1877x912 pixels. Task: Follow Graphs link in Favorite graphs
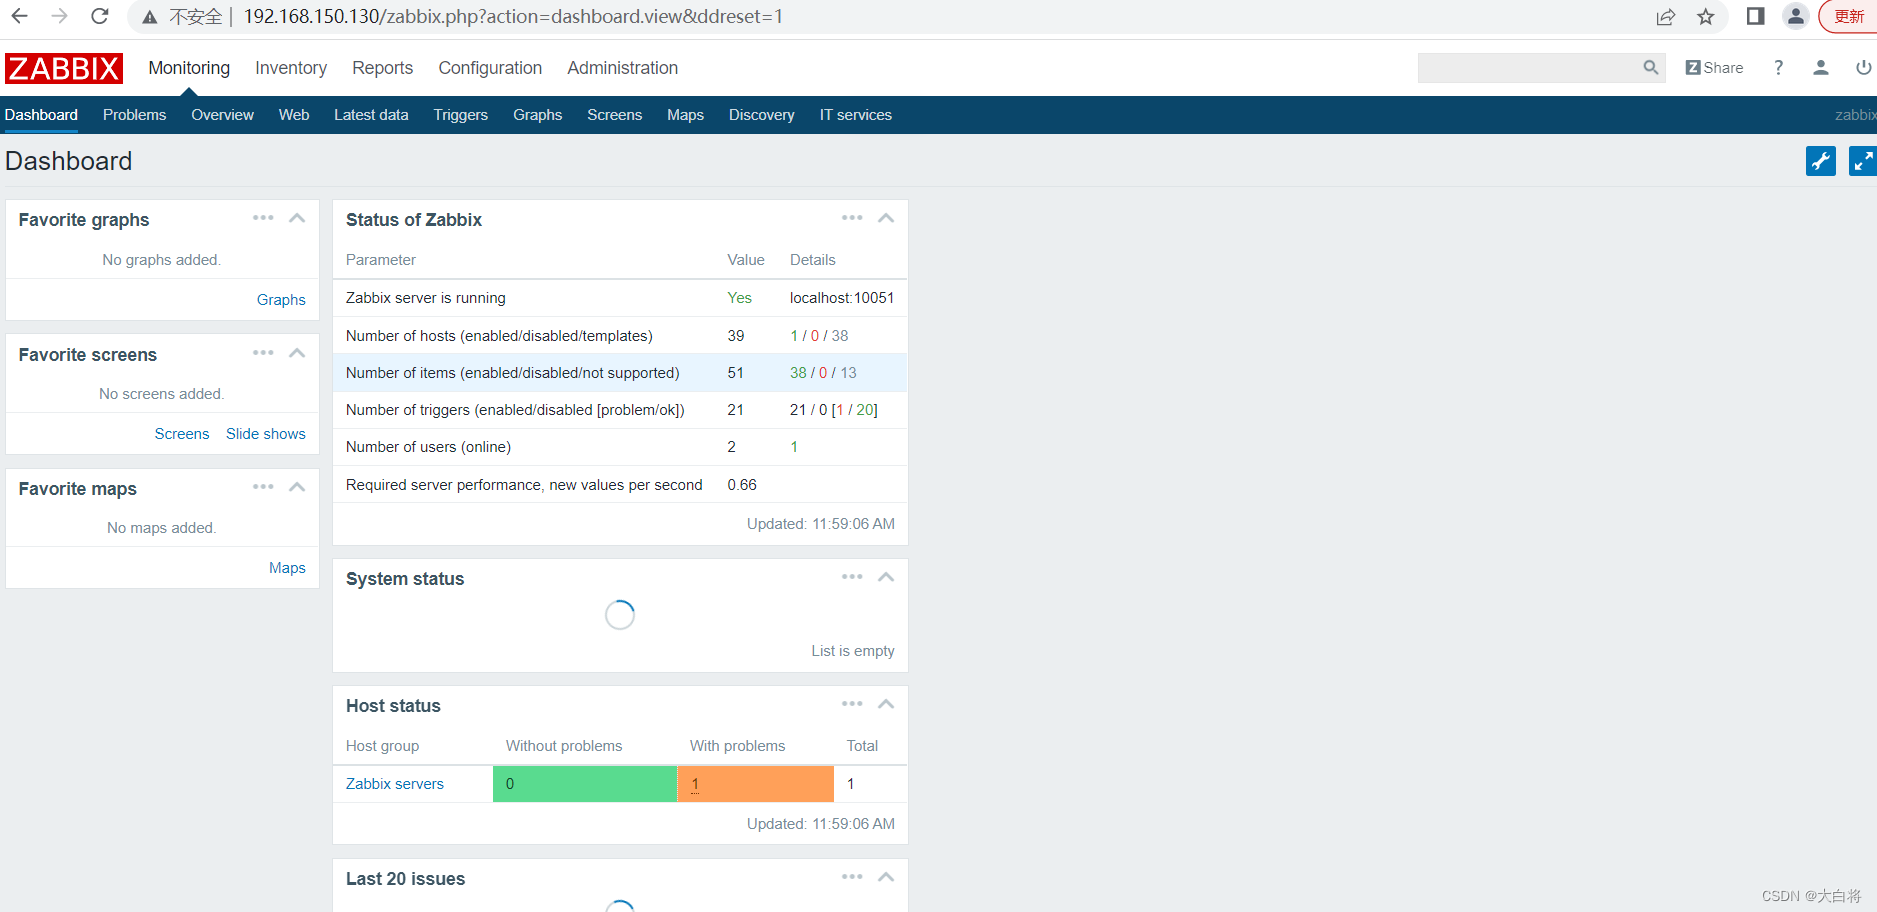click(281, 300)
